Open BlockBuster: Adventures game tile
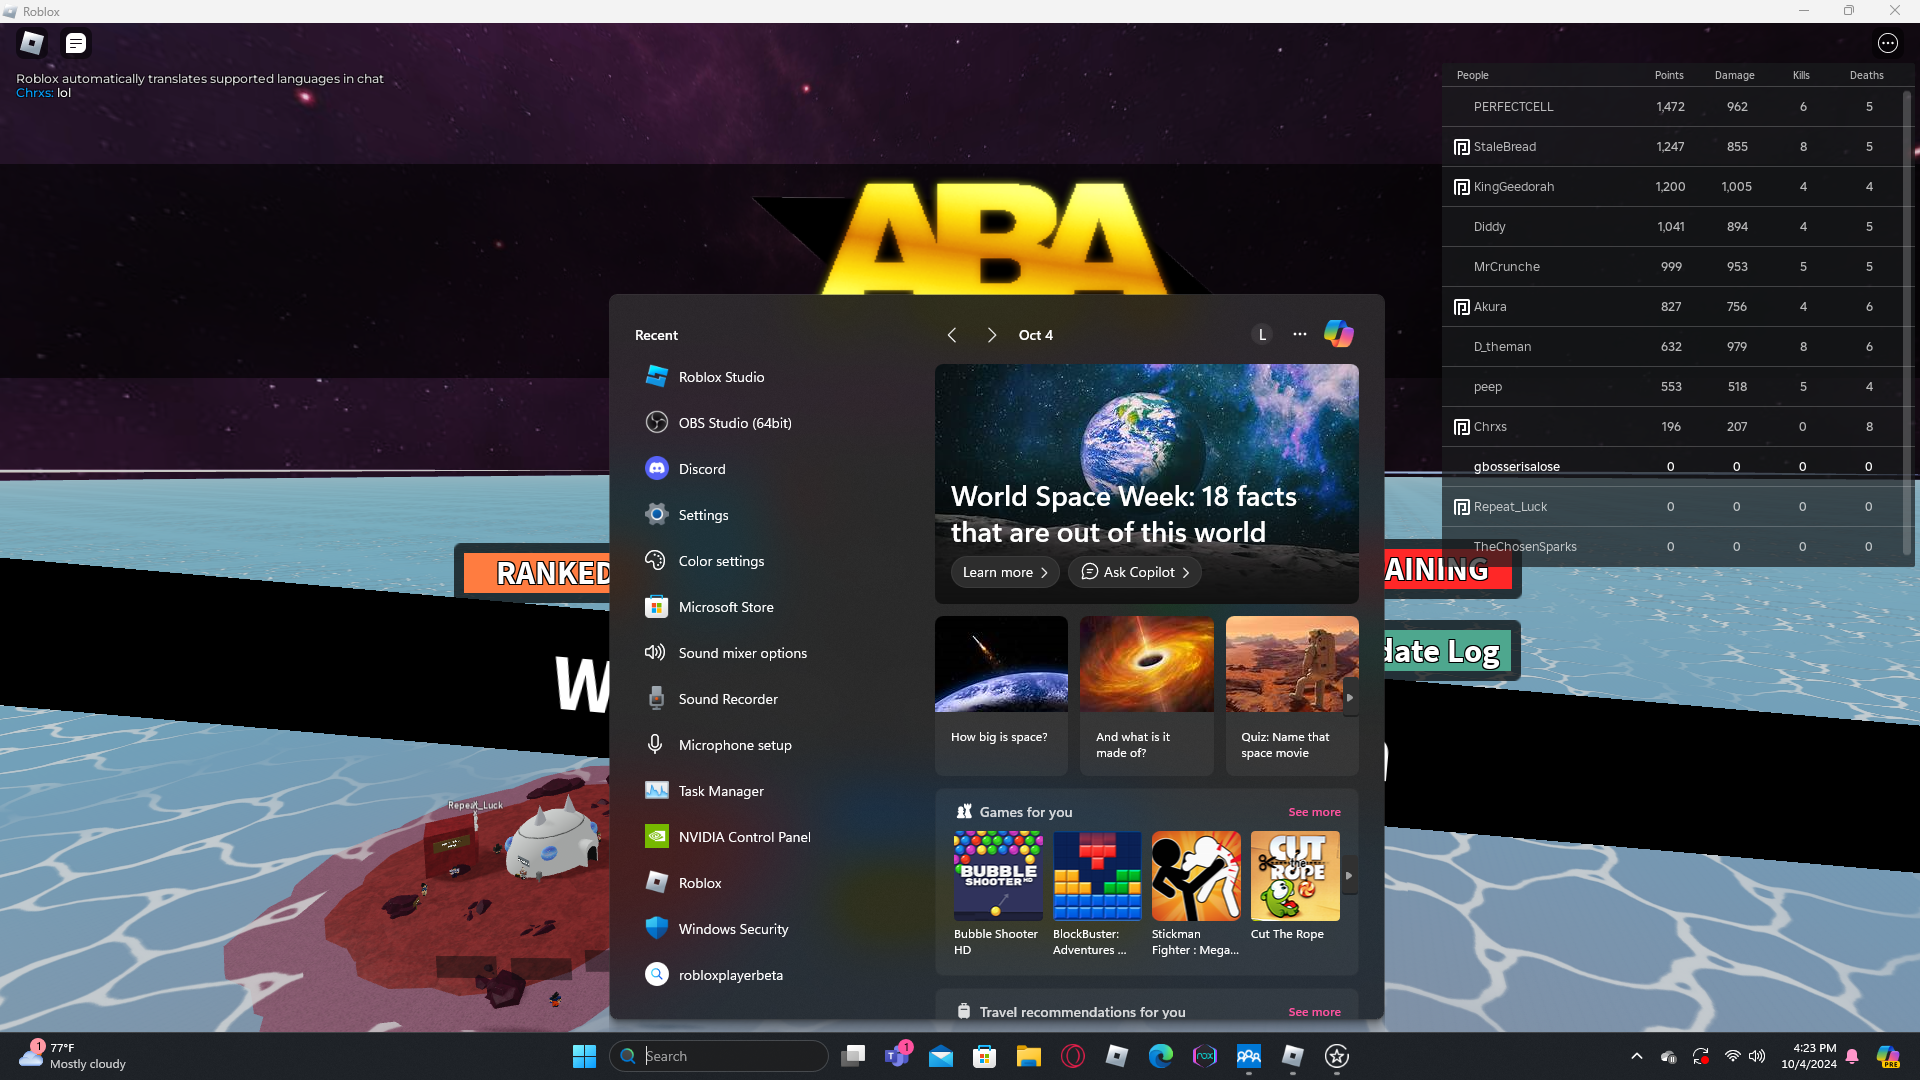 (1096, 894)
